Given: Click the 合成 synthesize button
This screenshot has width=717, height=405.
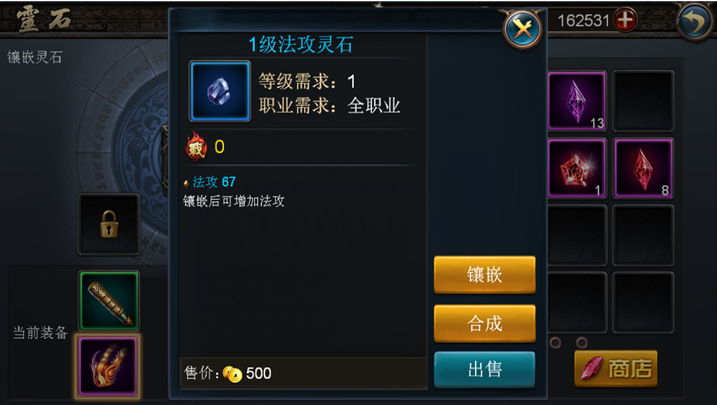Looking at the screenshot, I should [484, 323].
